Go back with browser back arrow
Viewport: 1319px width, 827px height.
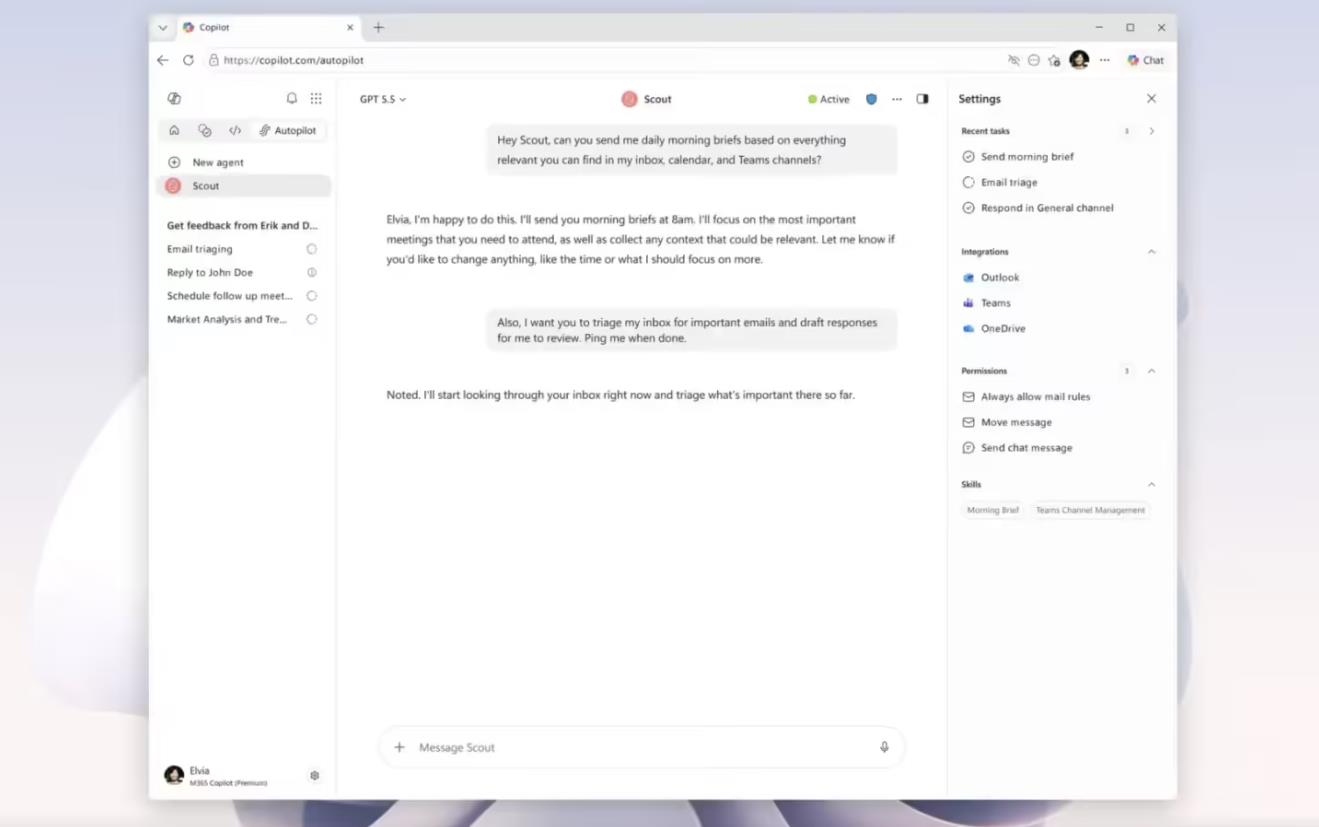[x=163, y=60]
